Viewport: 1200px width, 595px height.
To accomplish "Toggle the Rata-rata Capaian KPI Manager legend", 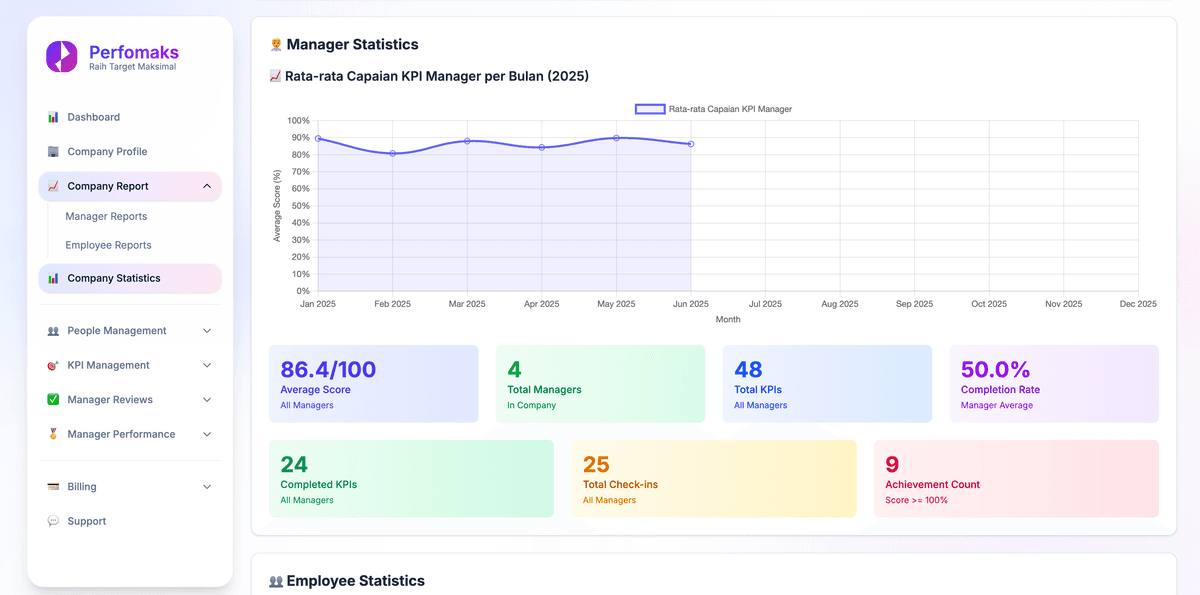I will (x=713, y=109).
